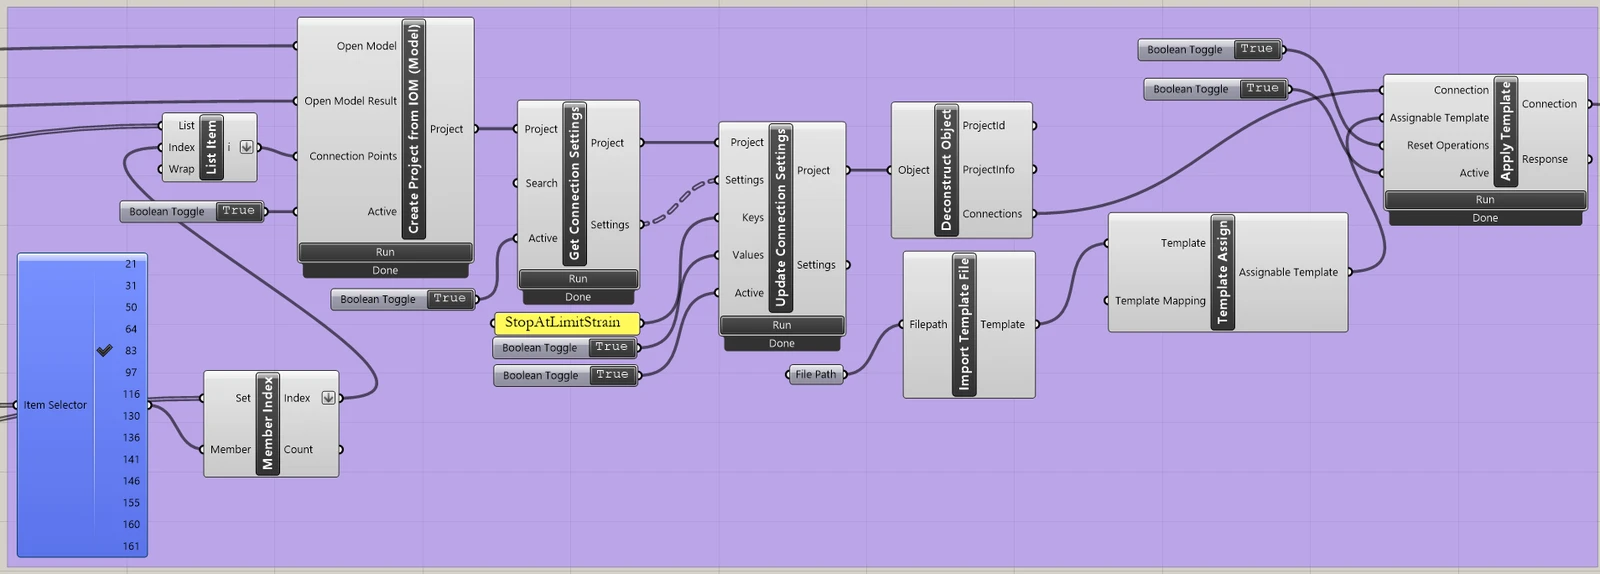
Task: Select the Apply Template component title bar
Action: click(1506, 131)
